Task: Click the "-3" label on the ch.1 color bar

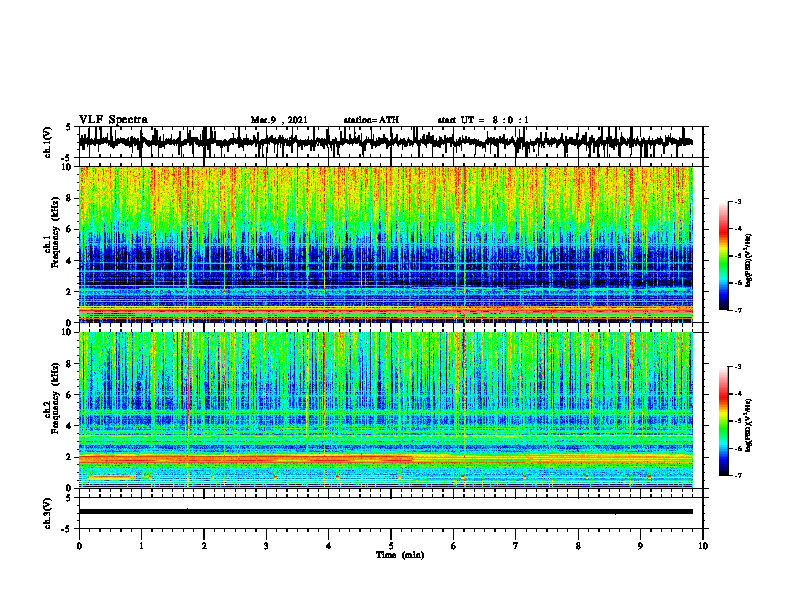Action: point(738,201)
